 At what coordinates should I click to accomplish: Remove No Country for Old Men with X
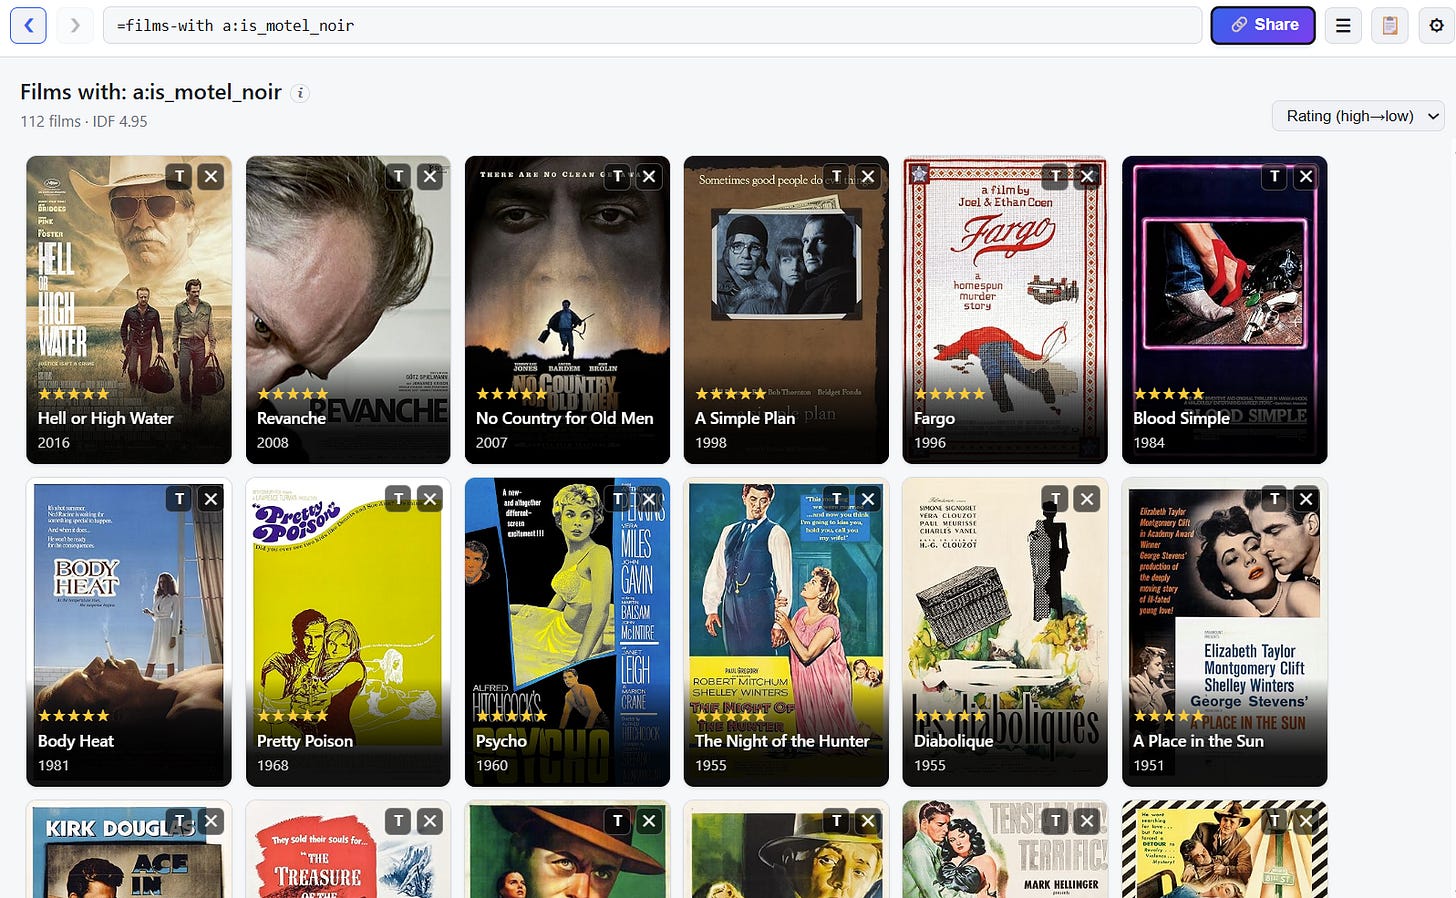[x=649, y=176]
